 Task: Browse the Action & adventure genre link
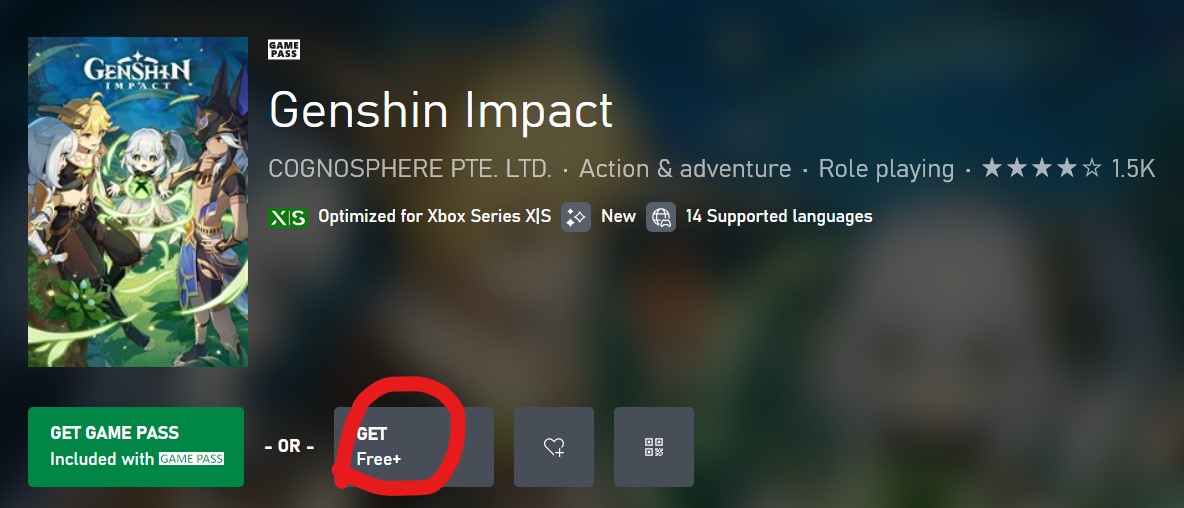(685, 168)
